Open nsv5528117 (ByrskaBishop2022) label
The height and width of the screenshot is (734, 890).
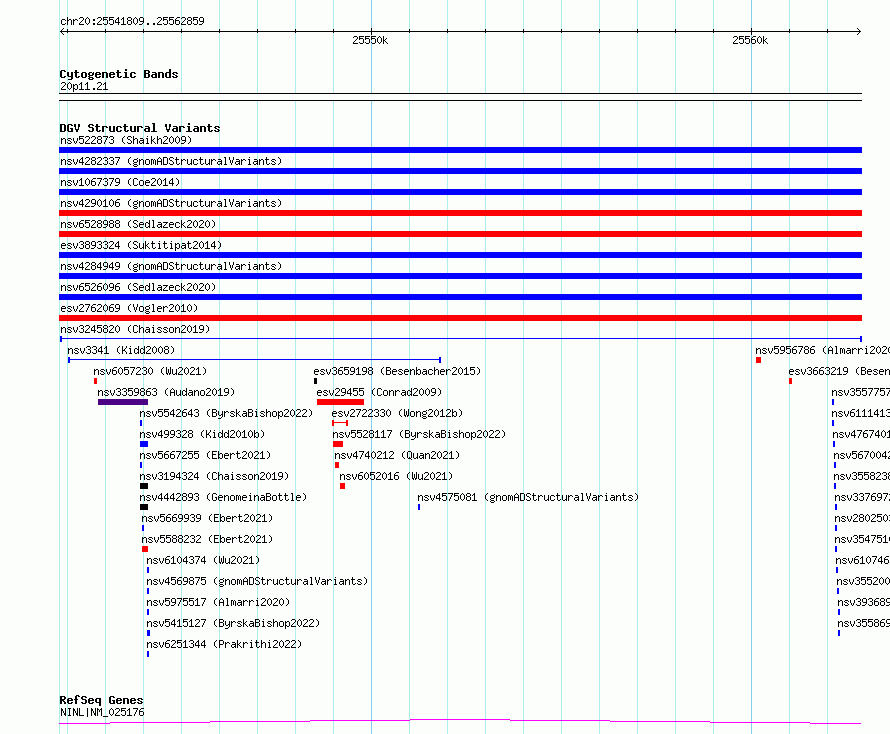(x=419, y=434)
